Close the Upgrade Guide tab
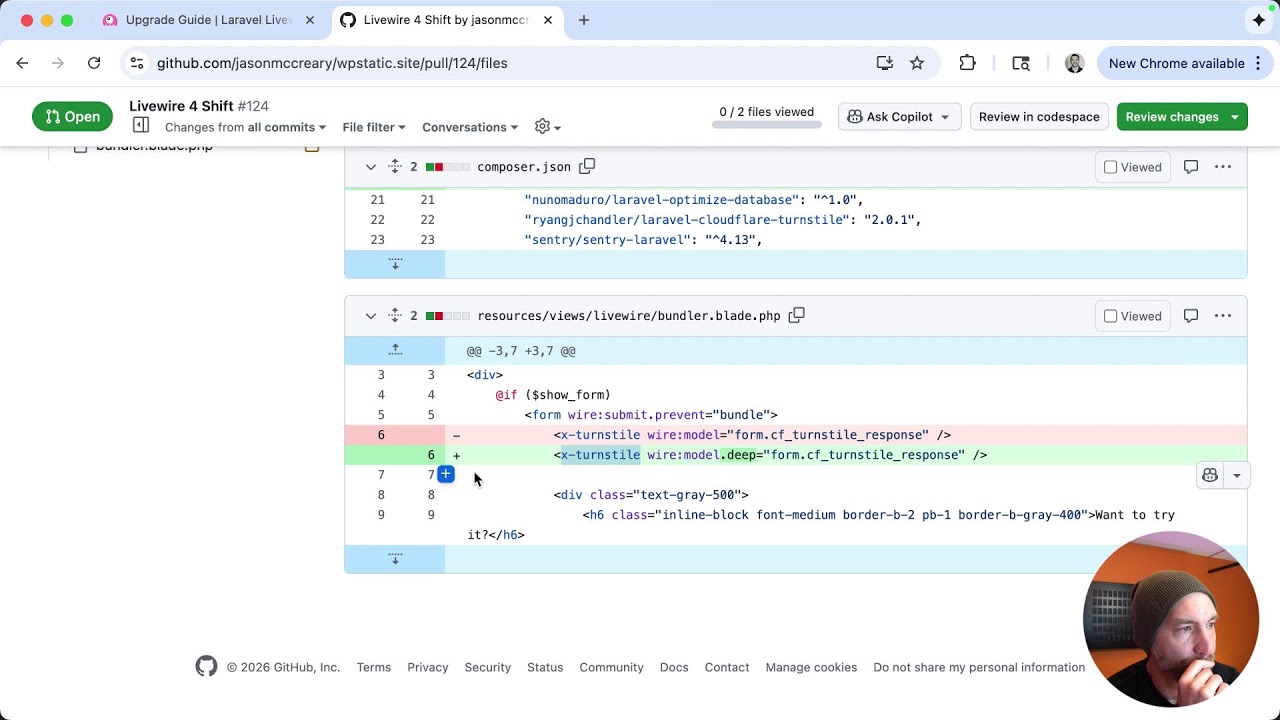Image resolution: width=1280 pixels, height=720 pixels. (x=310, y=20)
